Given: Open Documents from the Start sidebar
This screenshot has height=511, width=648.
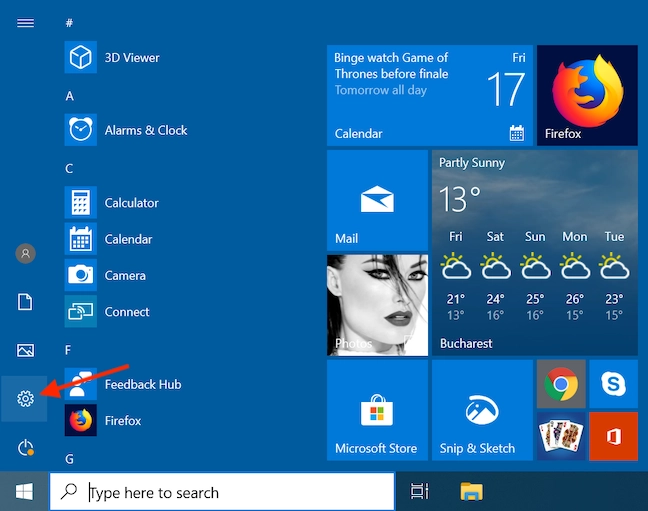Looking at the screenshot, I should [25, 302].
